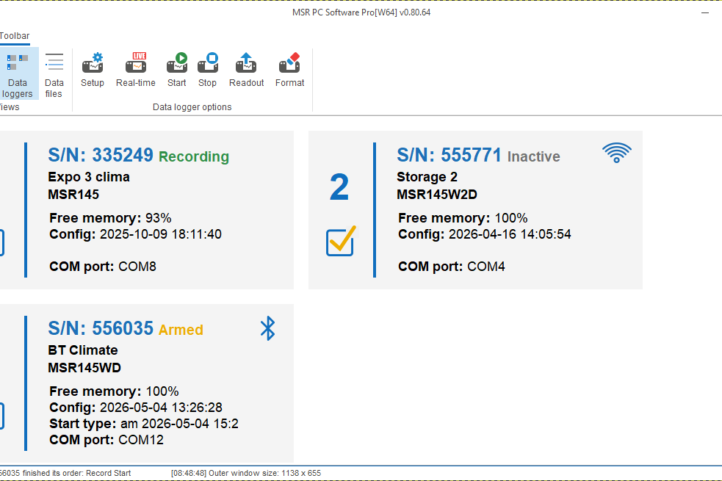
Task: Start recording with the Start icon
Action: [177, 70]
